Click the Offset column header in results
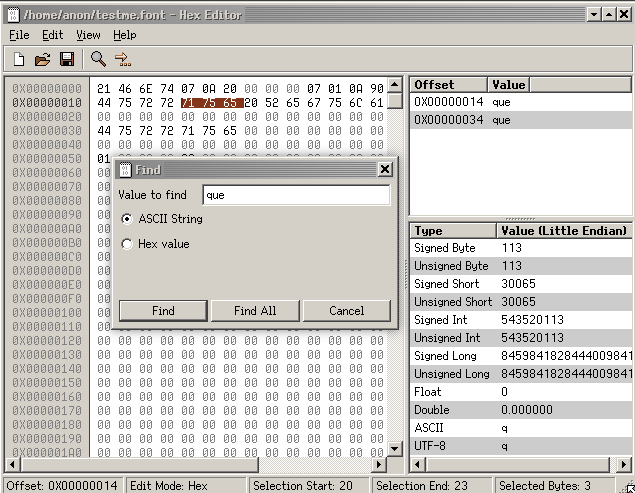The image size is (635, 493). click(449, 85)
